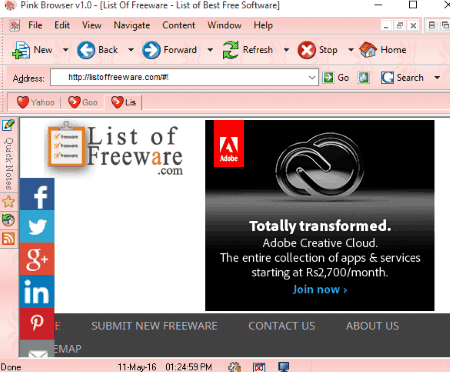The height and width of the screenshot is (372, 450).
Task: Click the Forward arrow icon
Action: click(151, 50)
